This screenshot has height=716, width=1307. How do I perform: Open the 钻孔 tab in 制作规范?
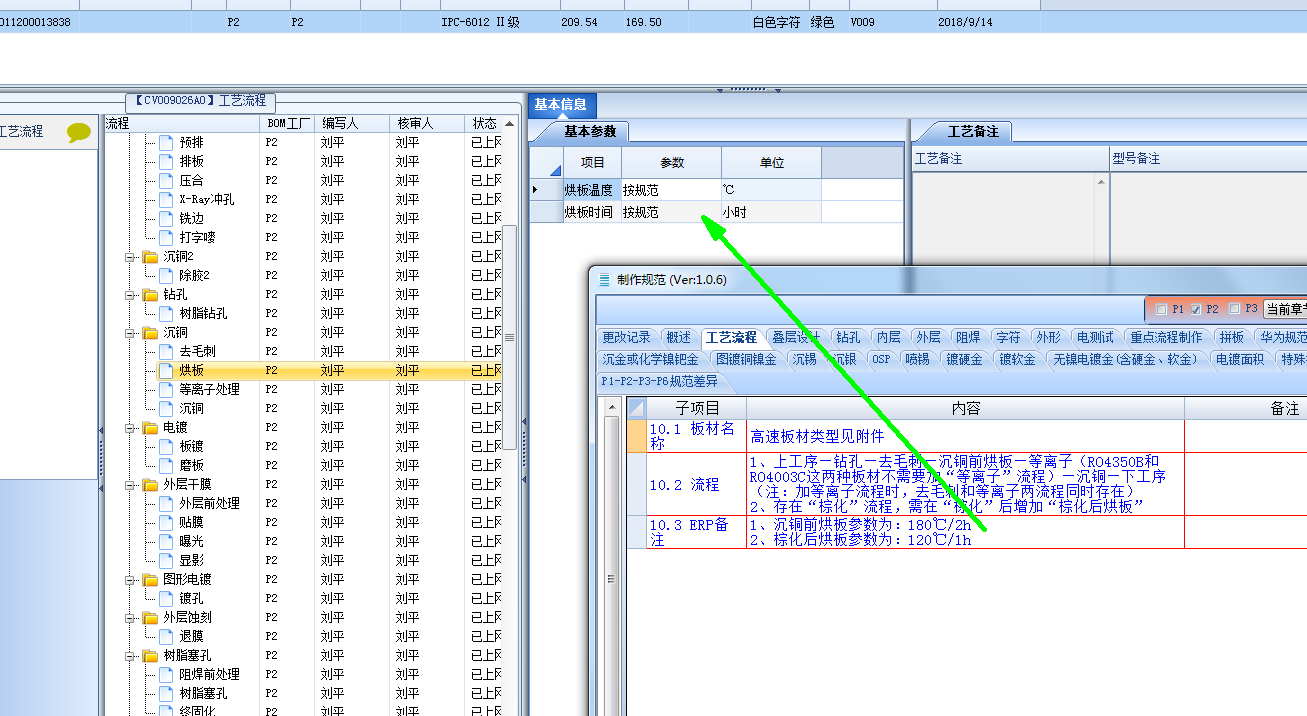pyautogui.click(x=848, y=338)
